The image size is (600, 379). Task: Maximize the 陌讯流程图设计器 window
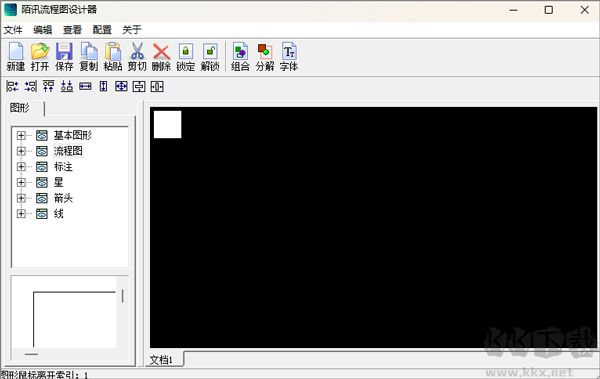[x=549, y=10]
